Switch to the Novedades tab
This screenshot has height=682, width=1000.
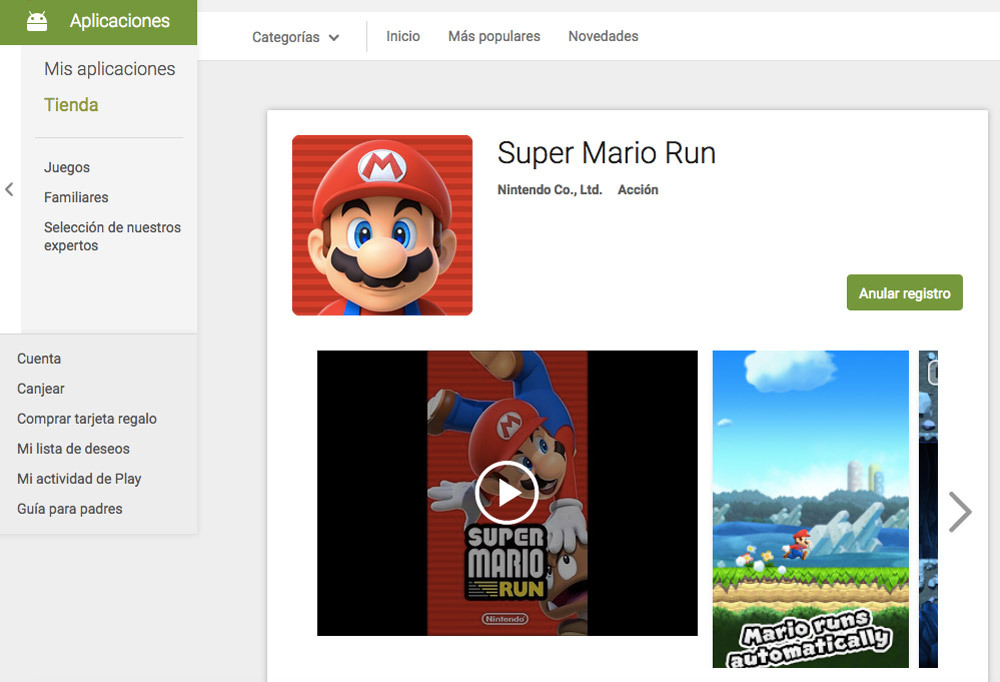[x=603, y=36]
